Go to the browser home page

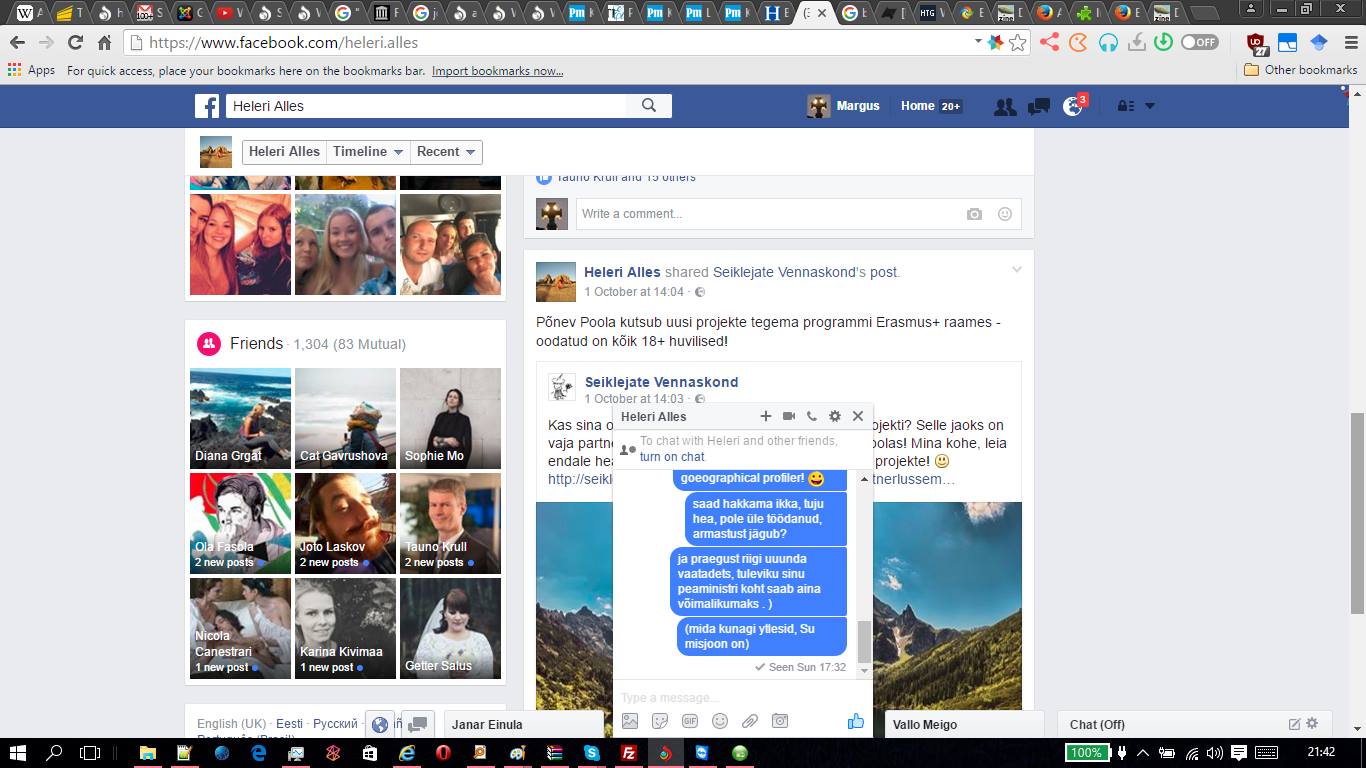104,42
